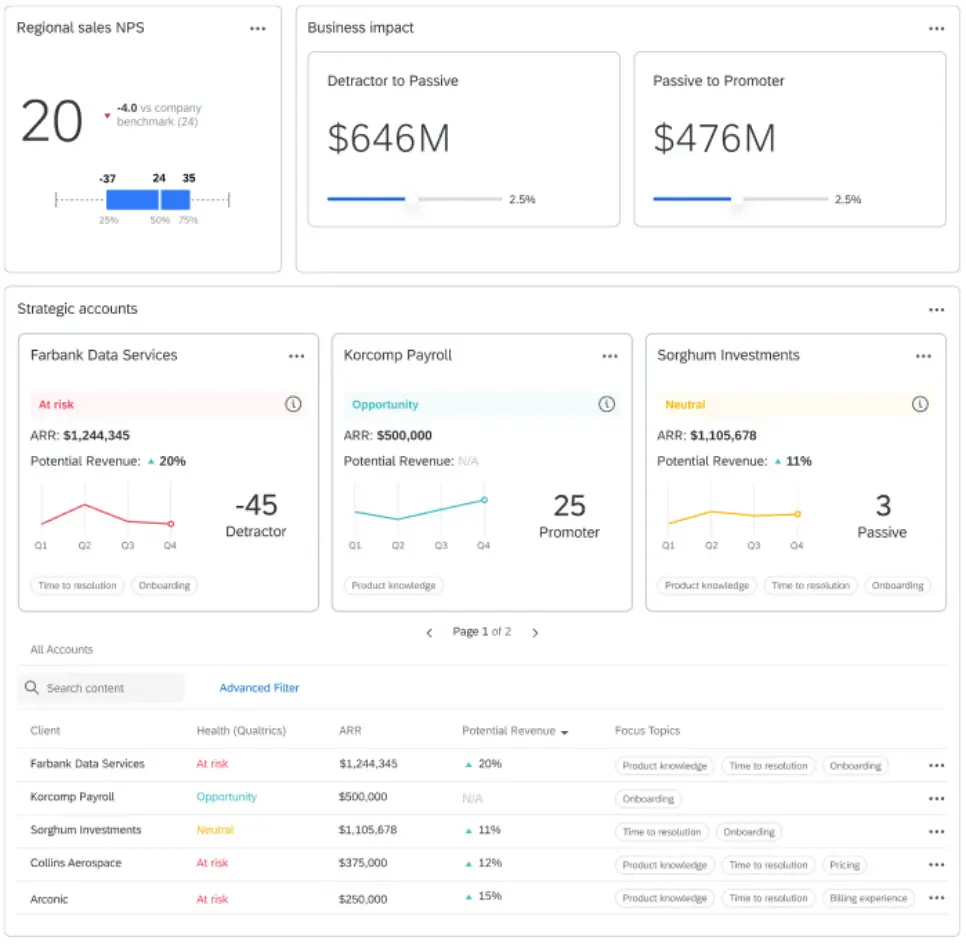Image resolution: width=966 pixels, height=944 pixels.
Task: Open the Business impact widget menu
Action: point(937,28)
